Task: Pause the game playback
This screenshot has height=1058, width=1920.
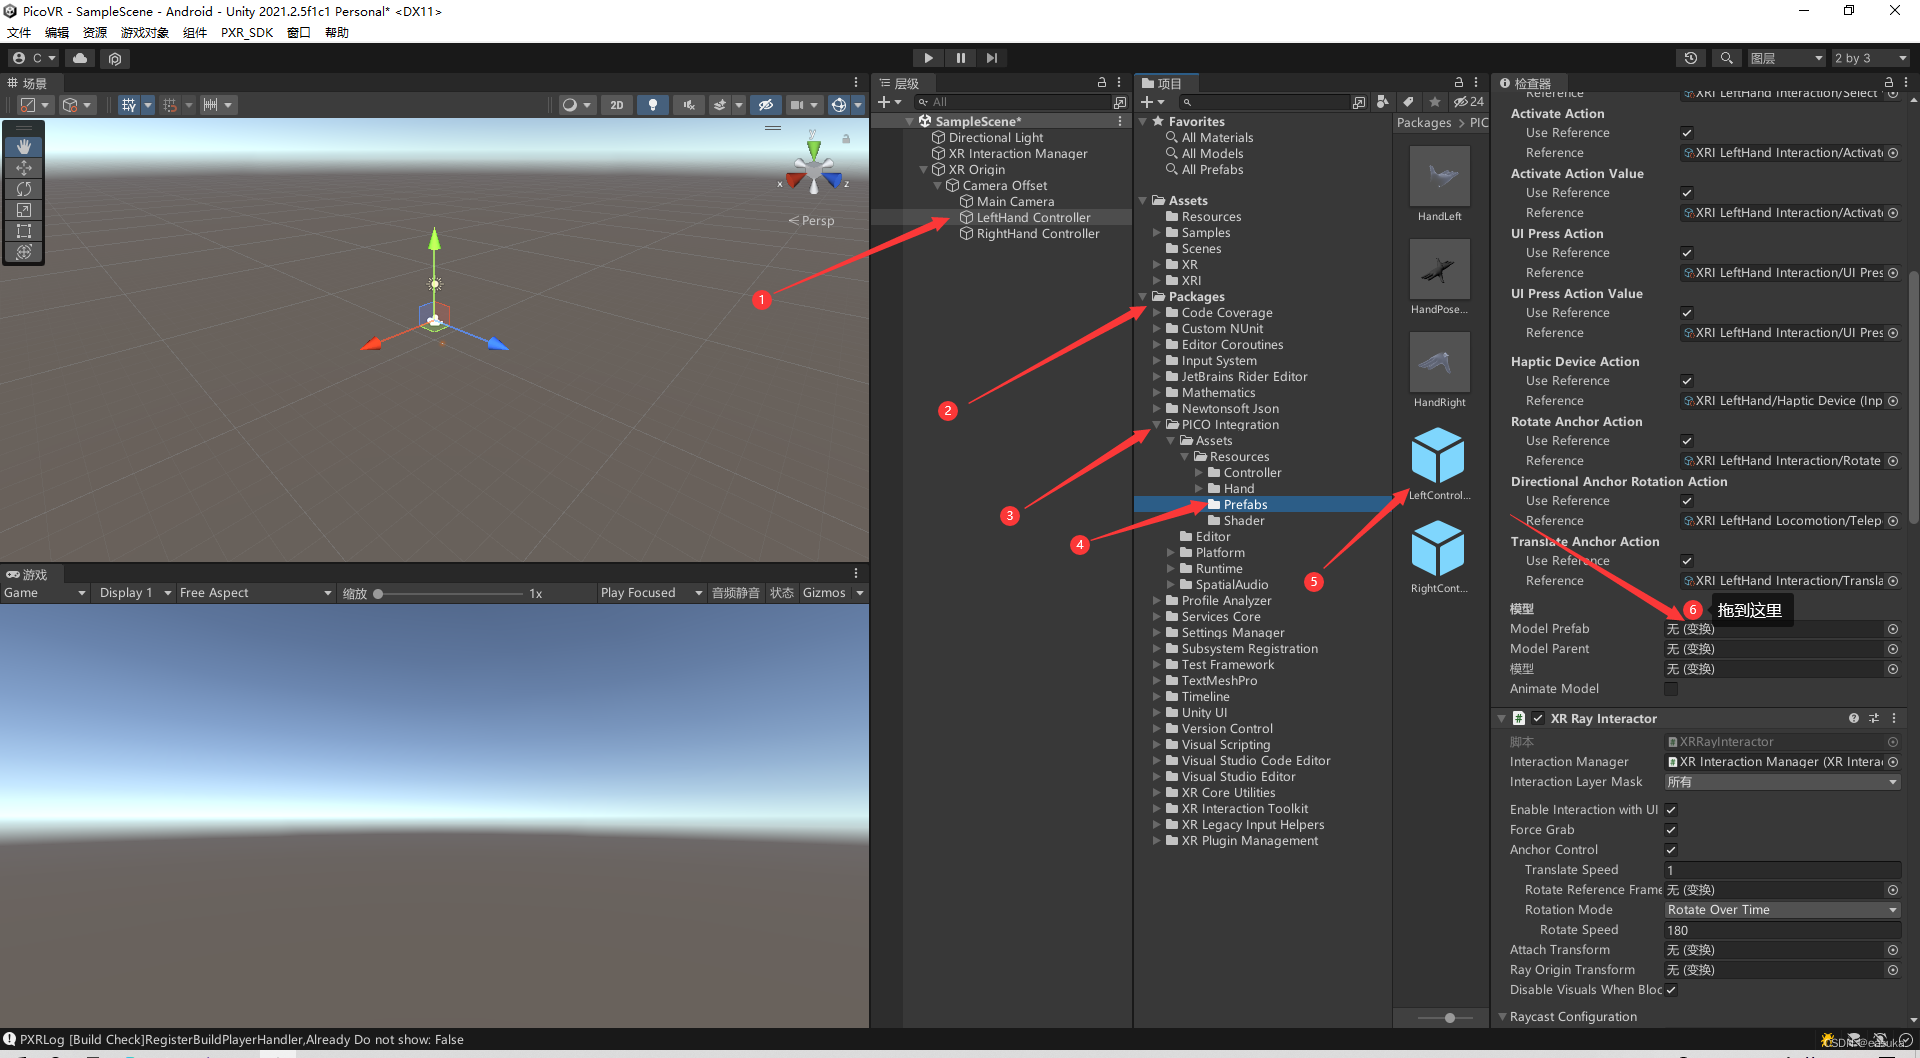Action: tap(960, 58)
